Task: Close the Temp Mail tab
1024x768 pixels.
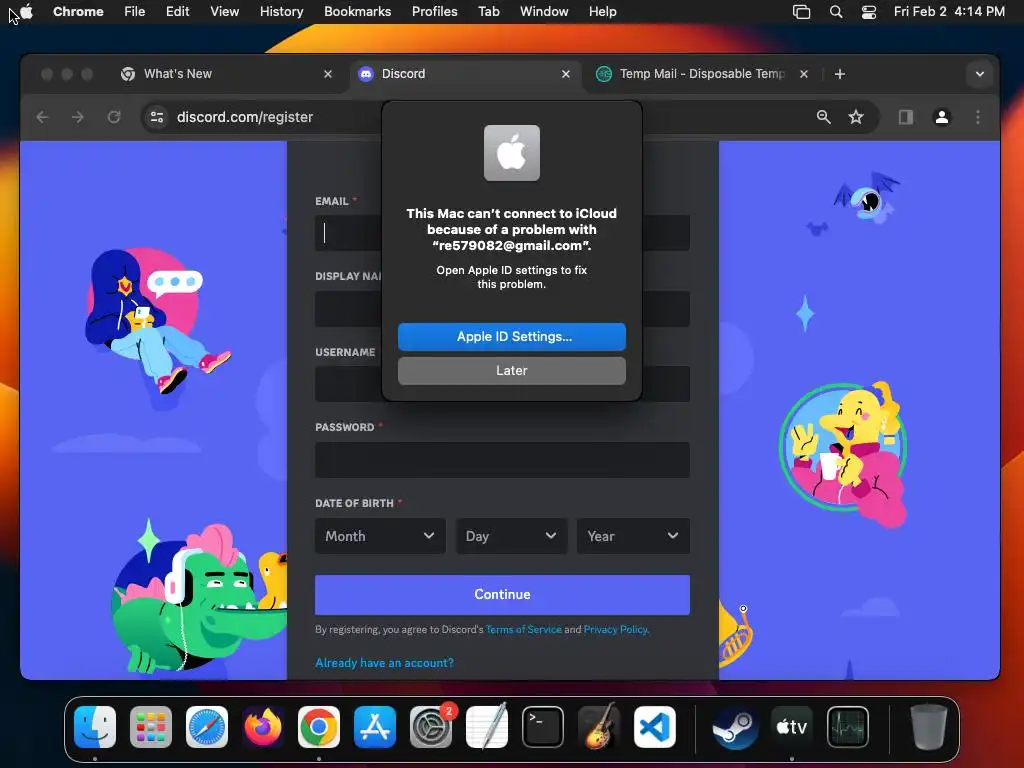Action: (804, 74)
